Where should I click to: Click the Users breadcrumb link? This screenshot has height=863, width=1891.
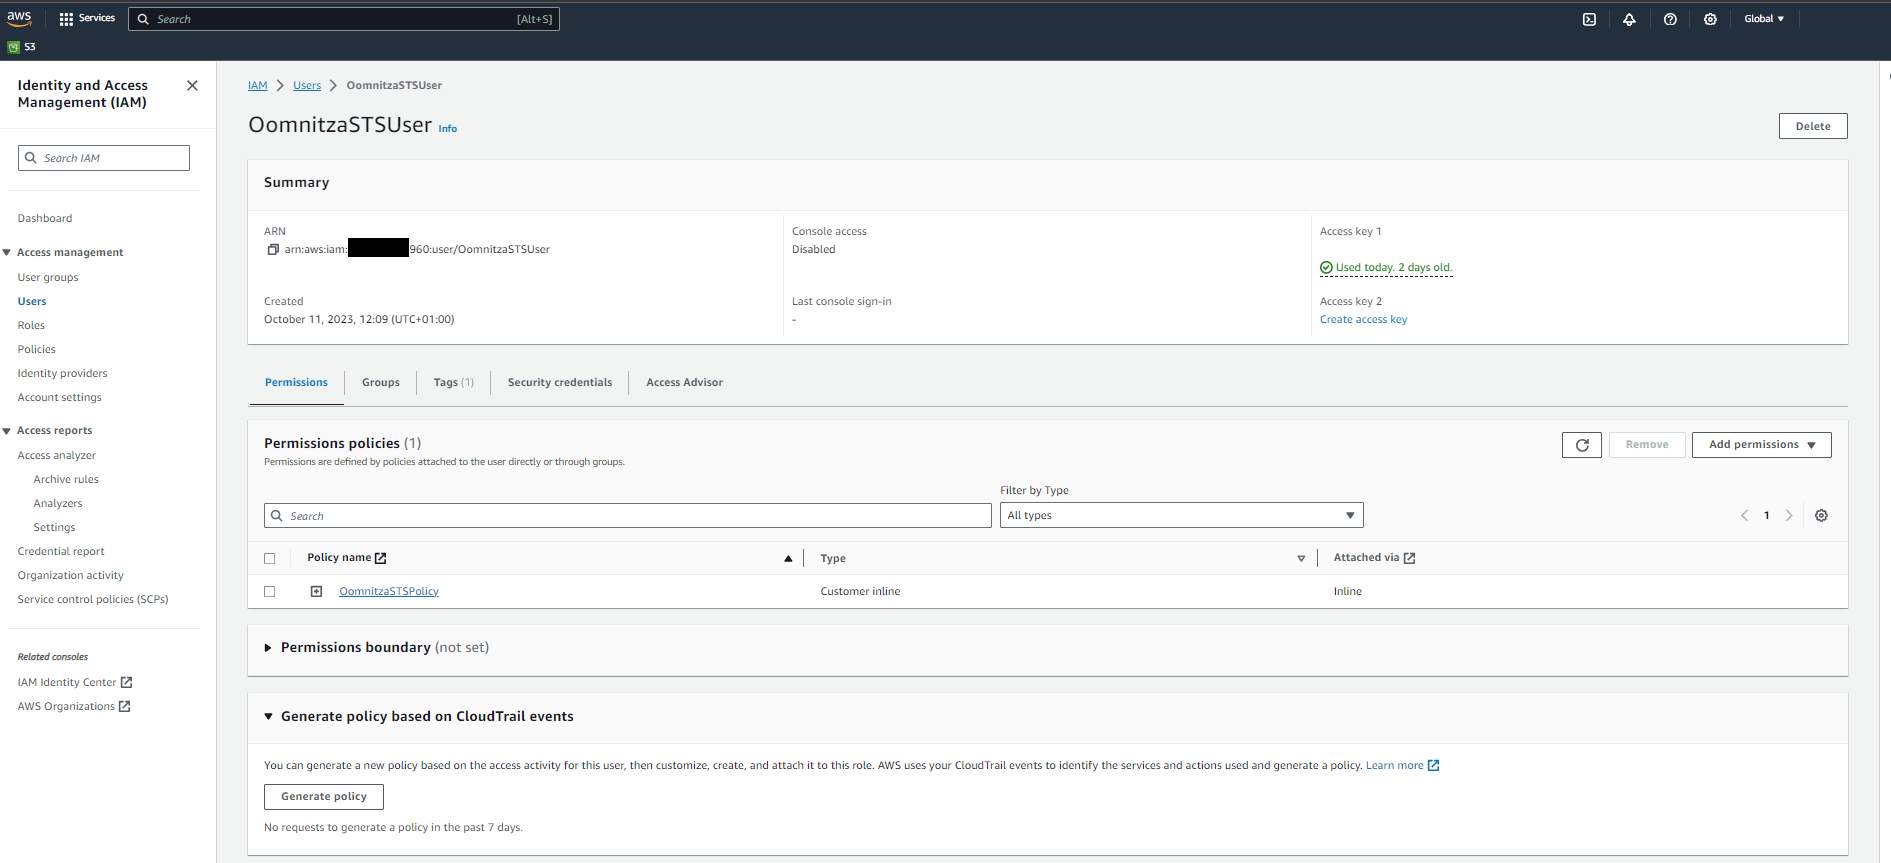coord(307,86)
